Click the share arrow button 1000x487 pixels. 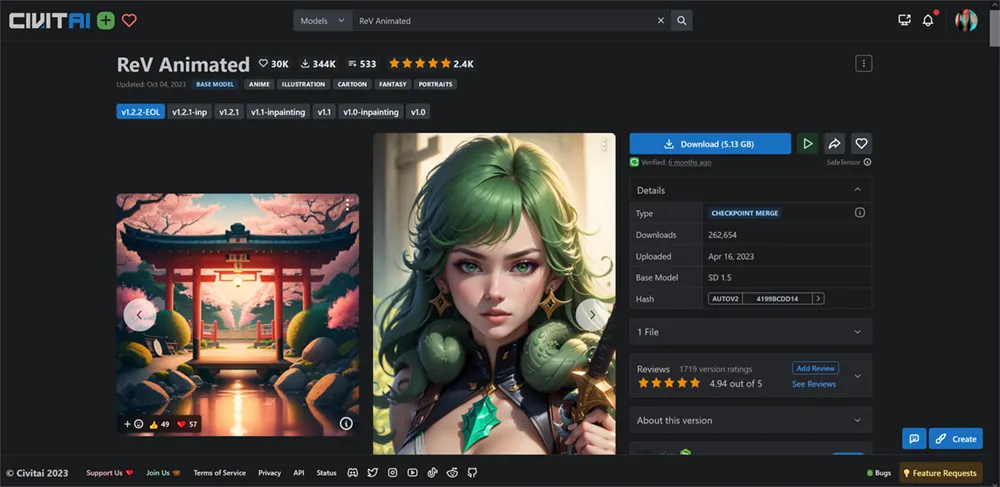click(x=834, y=143)
